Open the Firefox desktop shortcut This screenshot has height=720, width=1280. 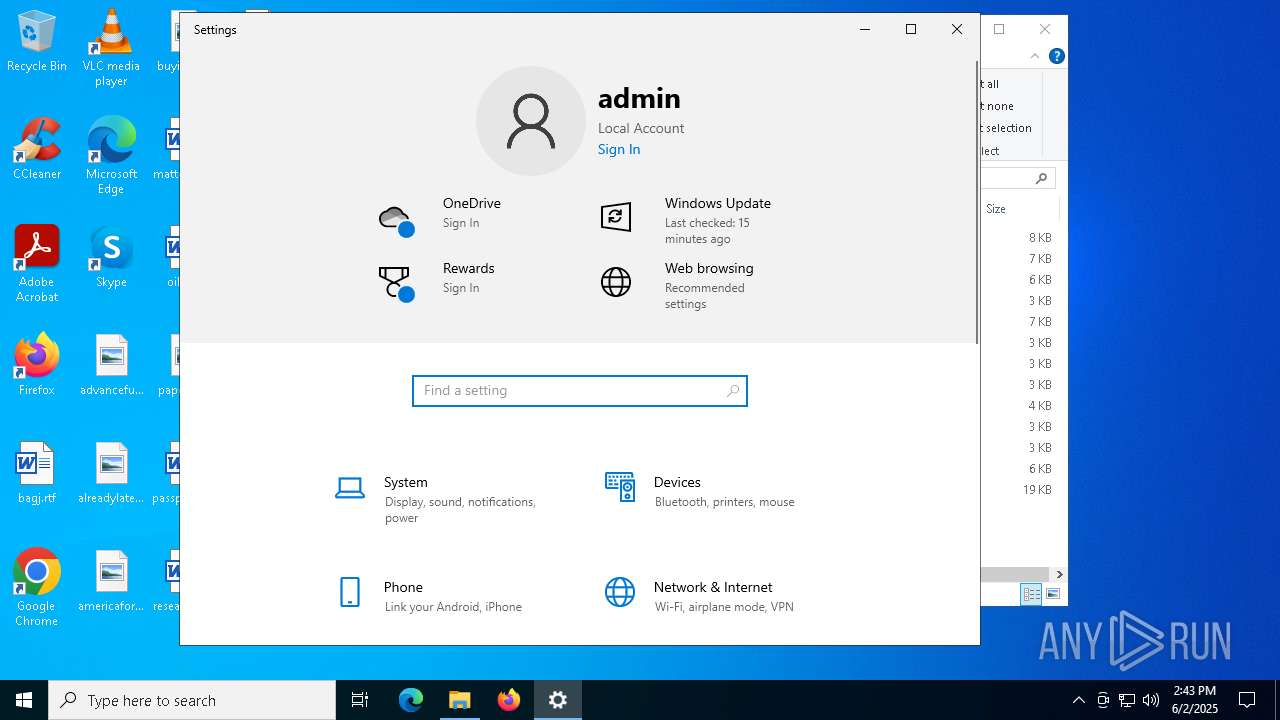pos(37,365)
